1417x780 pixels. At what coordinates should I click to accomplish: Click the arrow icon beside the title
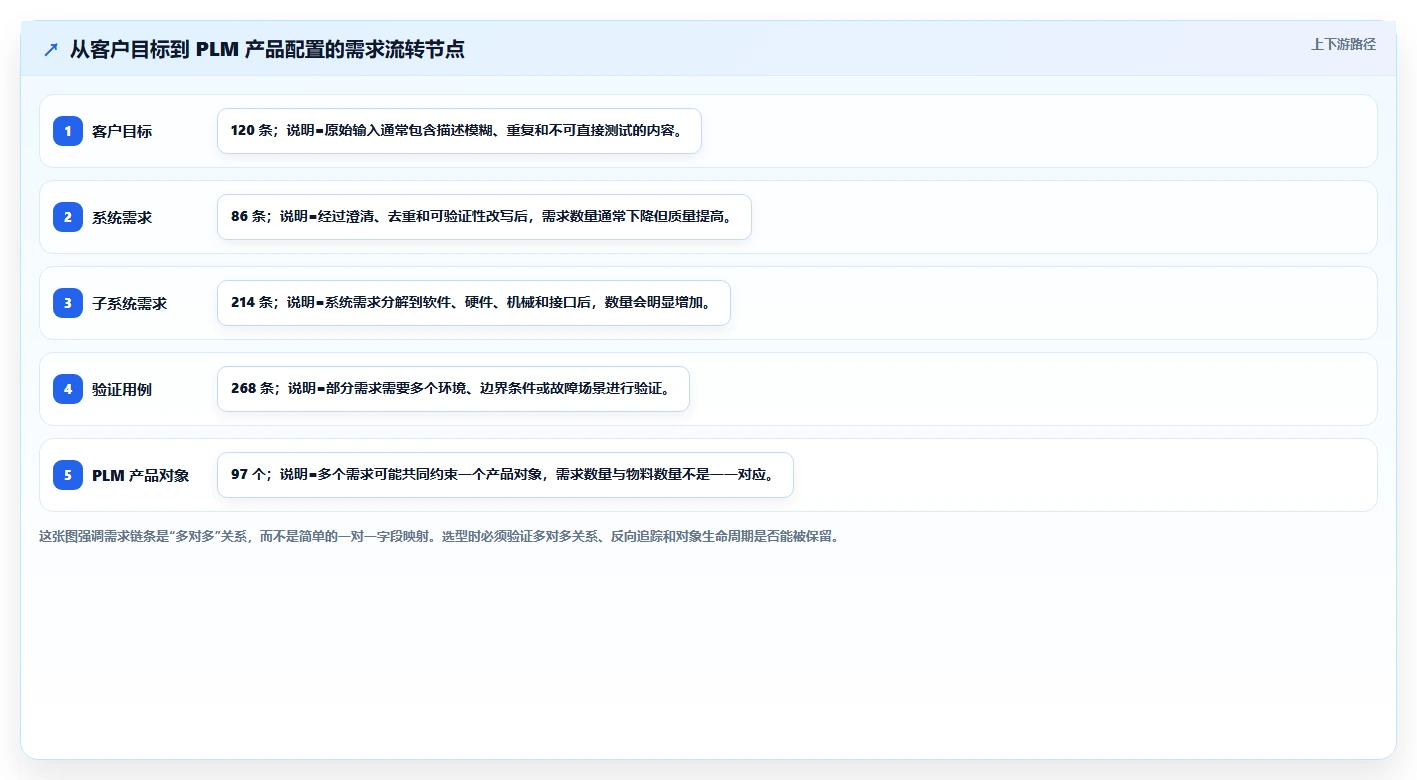[51, 49]
